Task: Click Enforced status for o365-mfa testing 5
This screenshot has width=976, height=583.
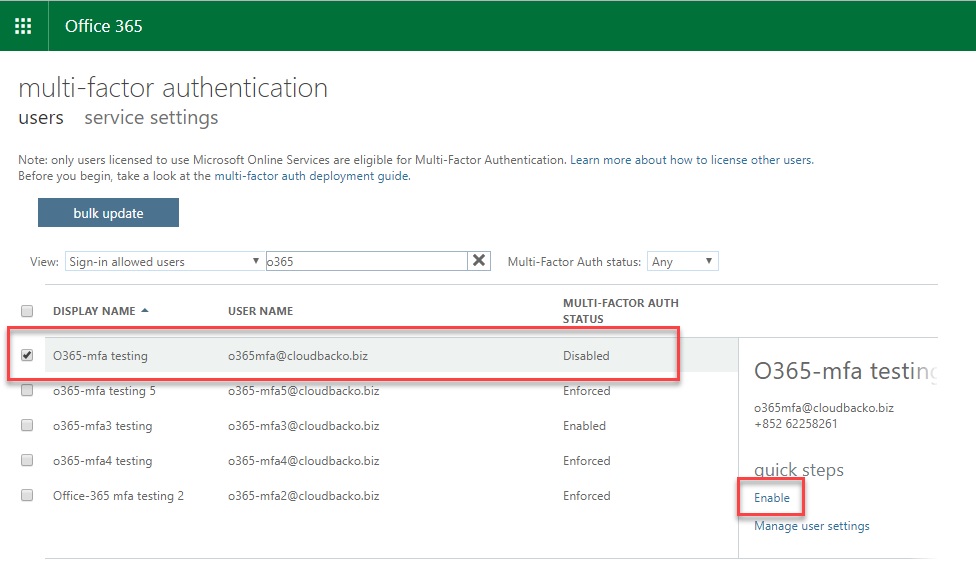Action: point(586,391)
